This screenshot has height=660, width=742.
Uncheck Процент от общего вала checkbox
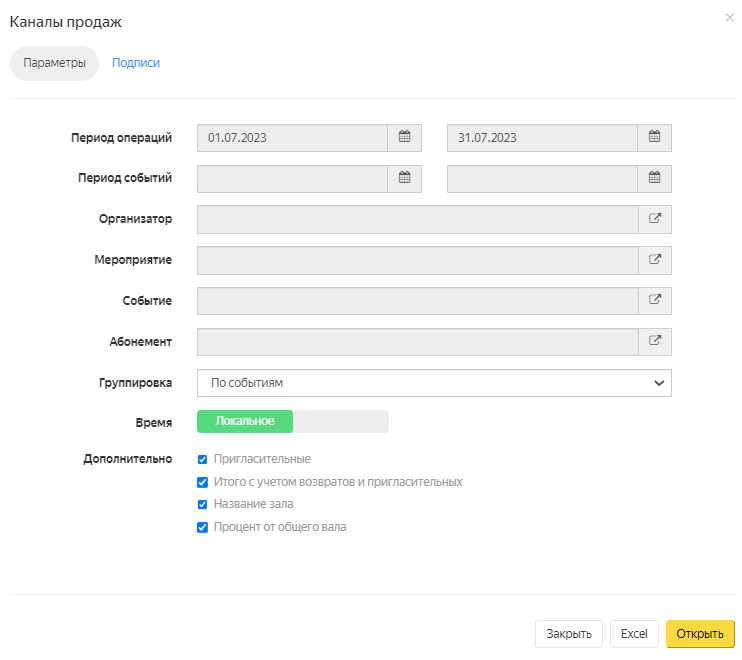click(202, 527)
